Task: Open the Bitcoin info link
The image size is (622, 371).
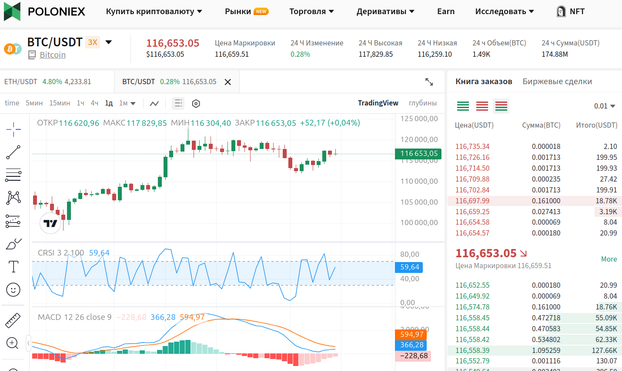Action: (52, 55)
